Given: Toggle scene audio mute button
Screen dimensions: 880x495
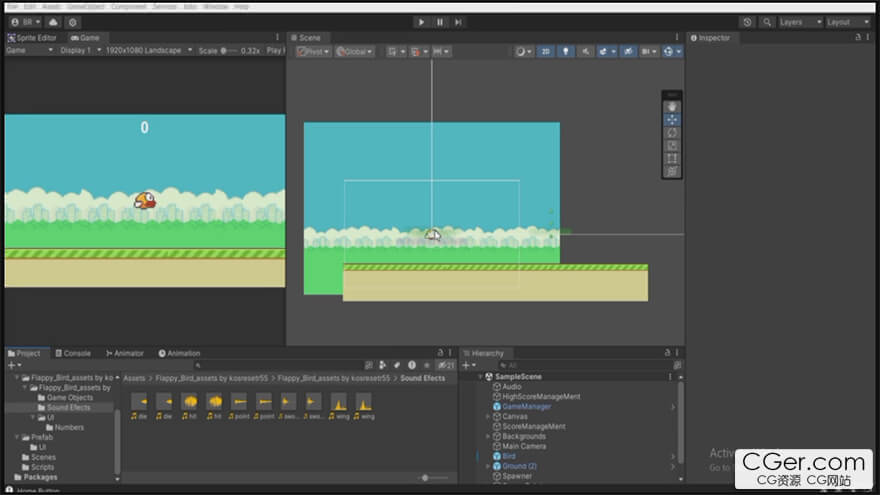Looking at the screenshot, I should tap(587, 51).
